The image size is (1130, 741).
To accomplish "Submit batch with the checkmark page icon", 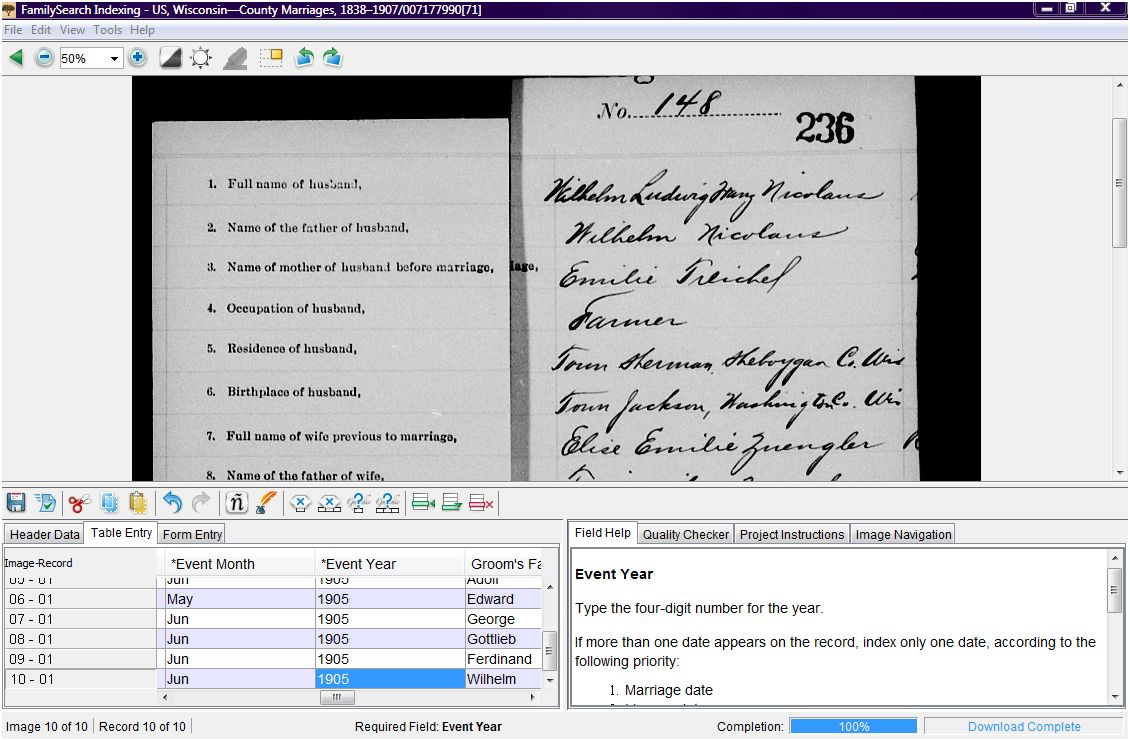I will [45, 502].
